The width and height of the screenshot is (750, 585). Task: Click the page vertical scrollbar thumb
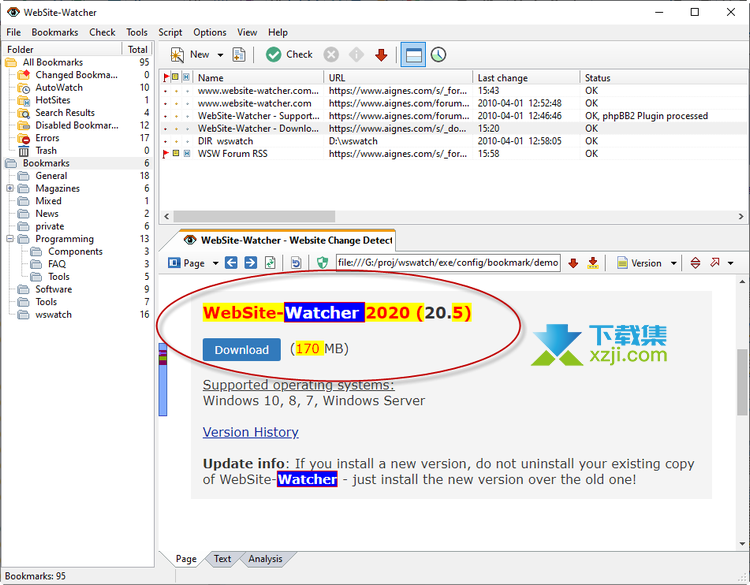click(x=742, y=382)
